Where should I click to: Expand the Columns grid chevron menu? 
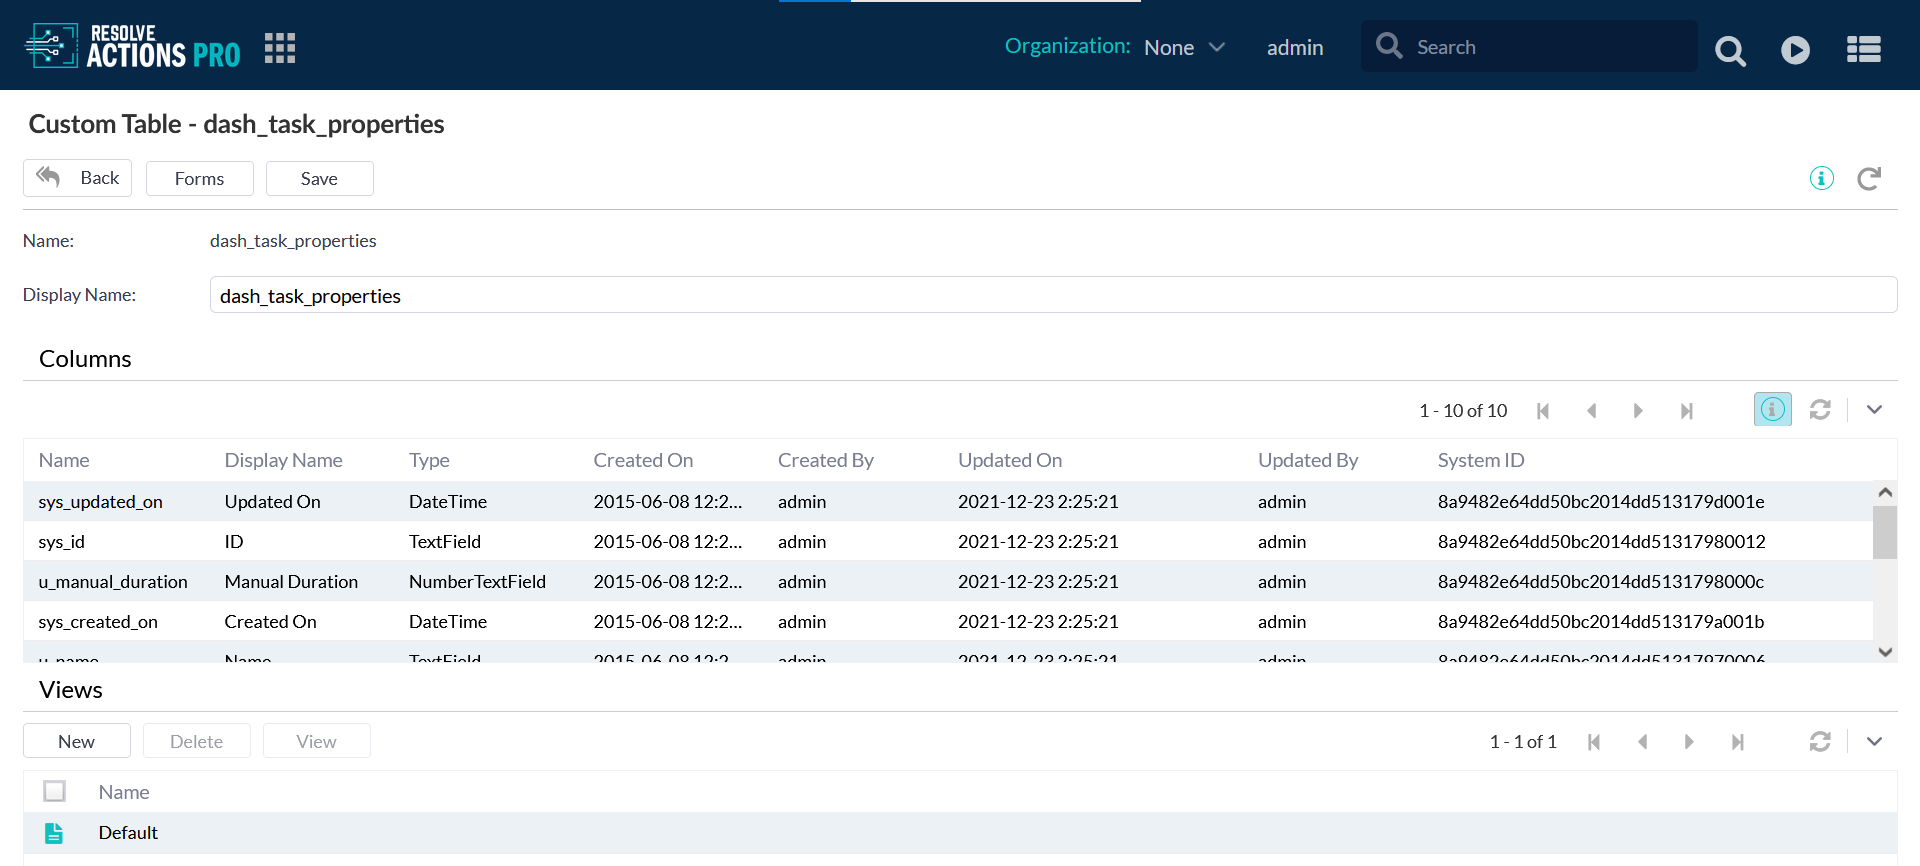click(x=1874, y=410)
